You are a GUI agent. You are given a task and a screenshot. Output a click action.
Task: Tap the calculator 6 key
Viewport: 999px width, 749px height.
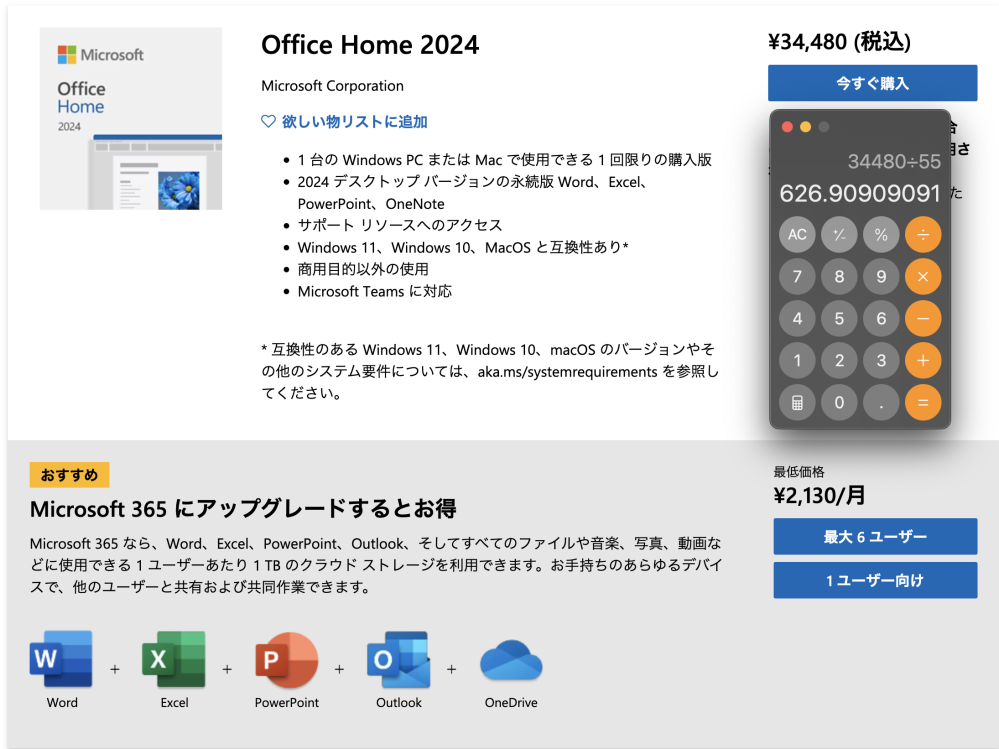[881, 318]
